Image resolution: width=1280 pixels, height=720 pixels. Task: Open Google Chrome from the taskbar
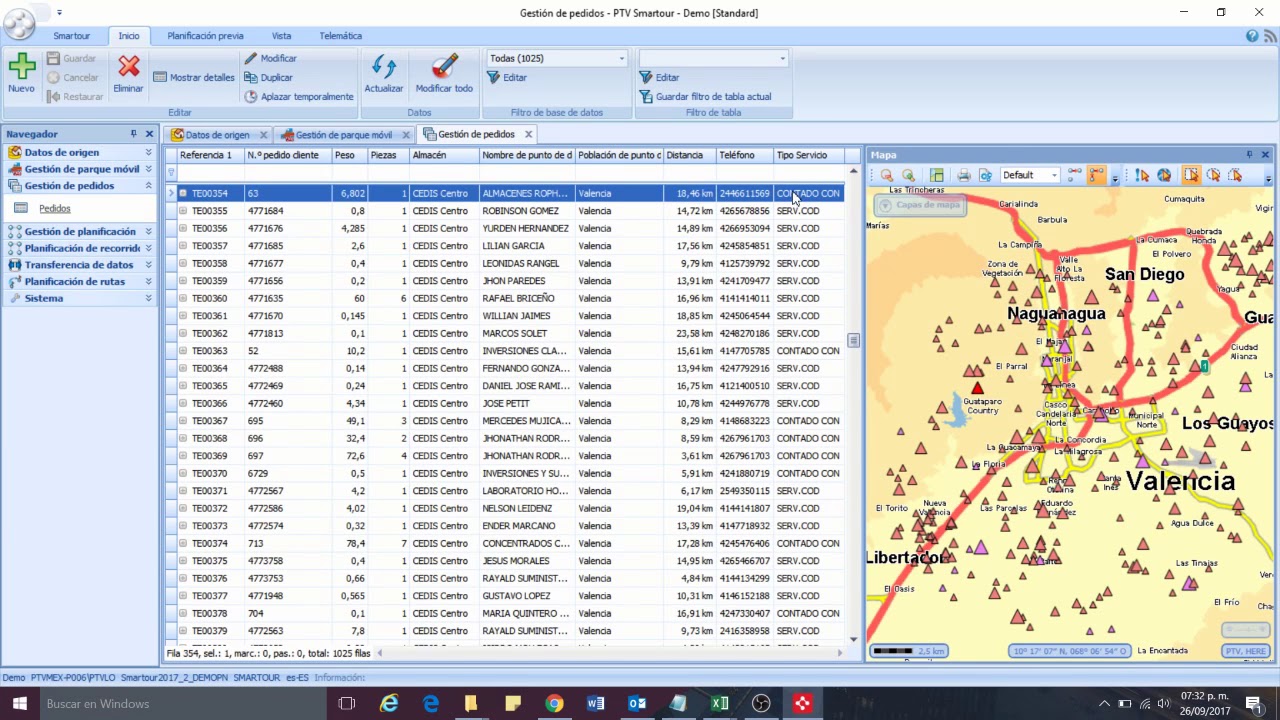pos(553,703)
